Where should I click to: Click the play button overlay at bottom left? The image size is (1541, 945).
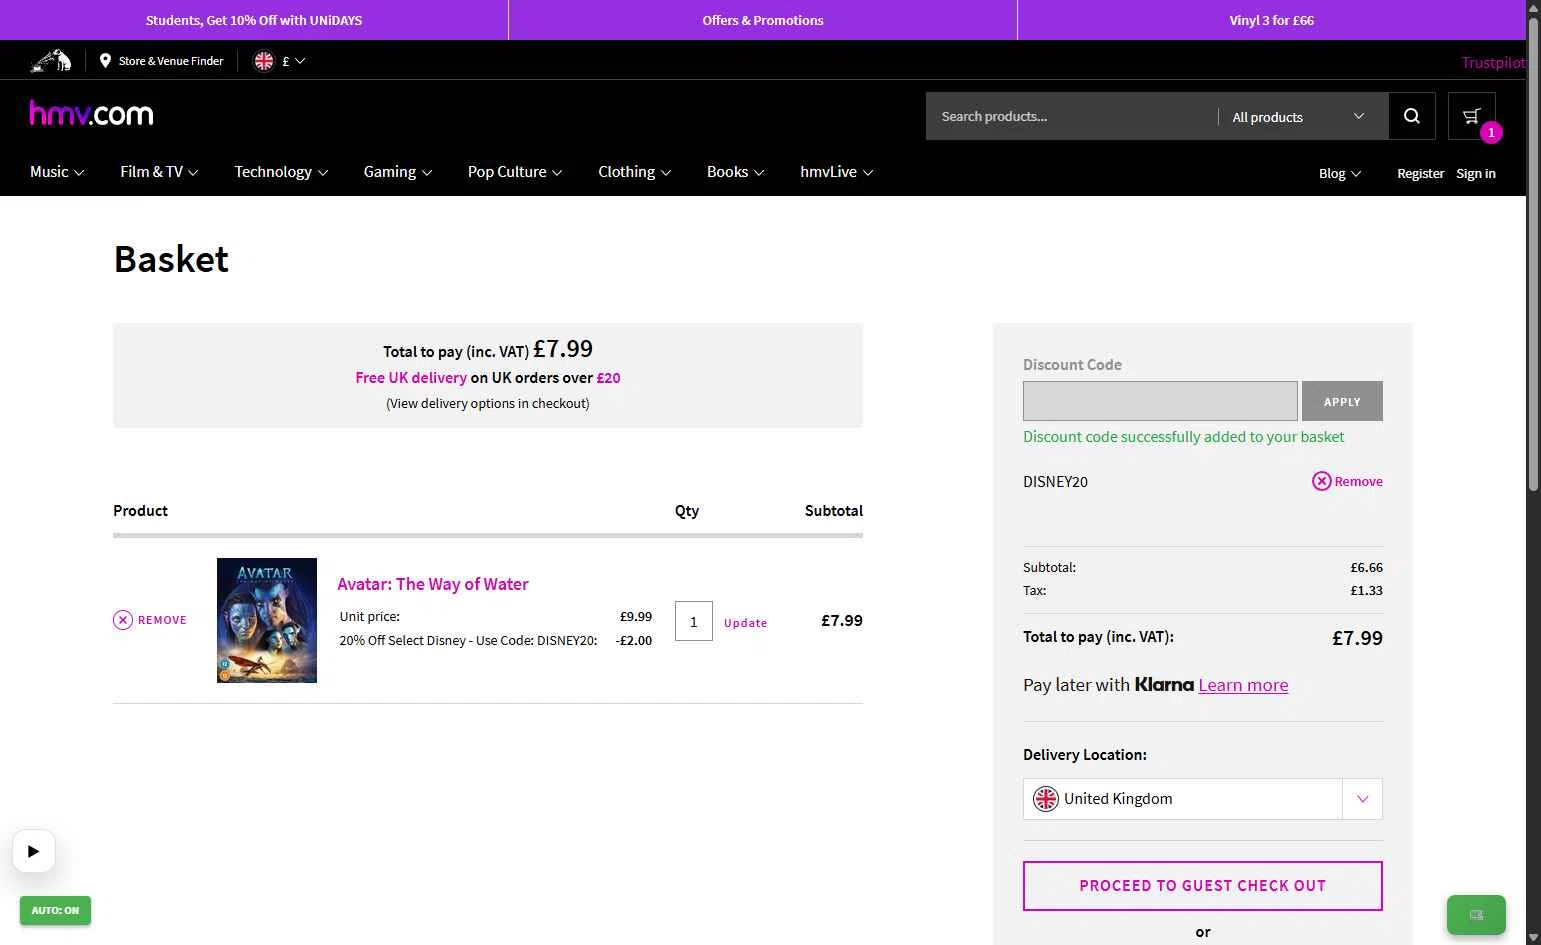pos(34,851)
